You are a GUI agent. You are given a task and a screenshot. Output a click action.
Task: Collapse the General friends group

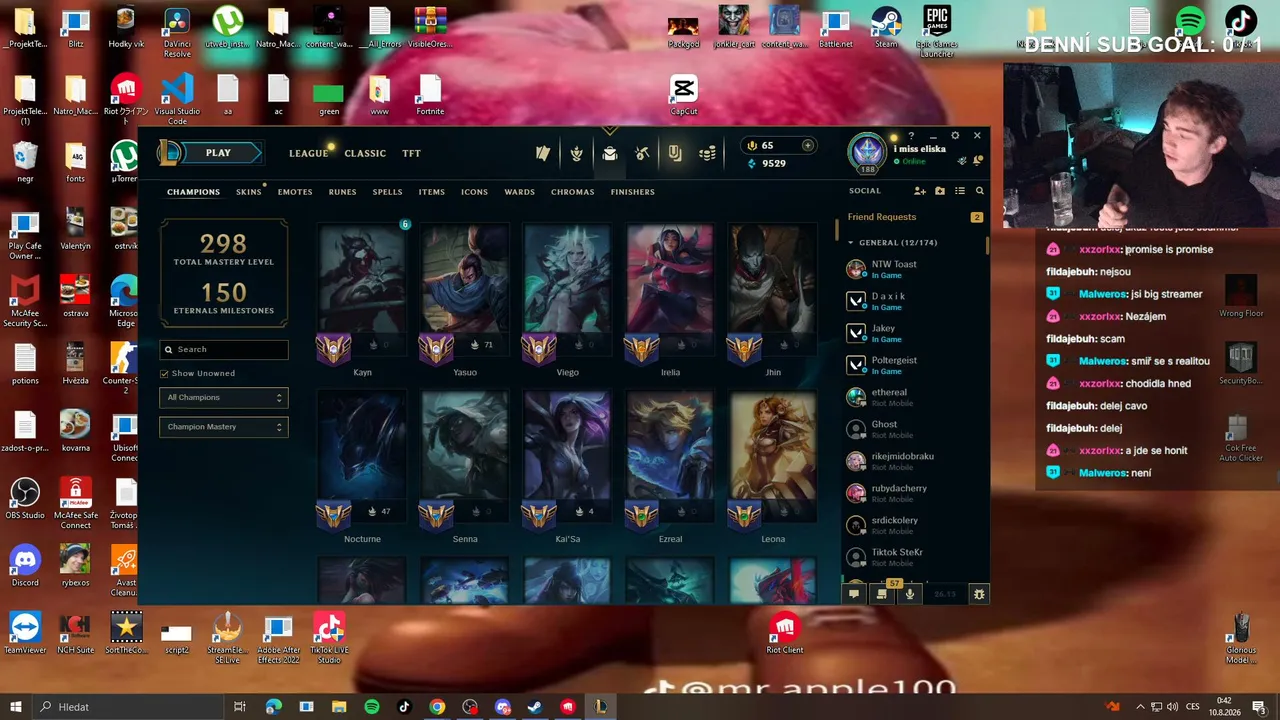point(851,243)
